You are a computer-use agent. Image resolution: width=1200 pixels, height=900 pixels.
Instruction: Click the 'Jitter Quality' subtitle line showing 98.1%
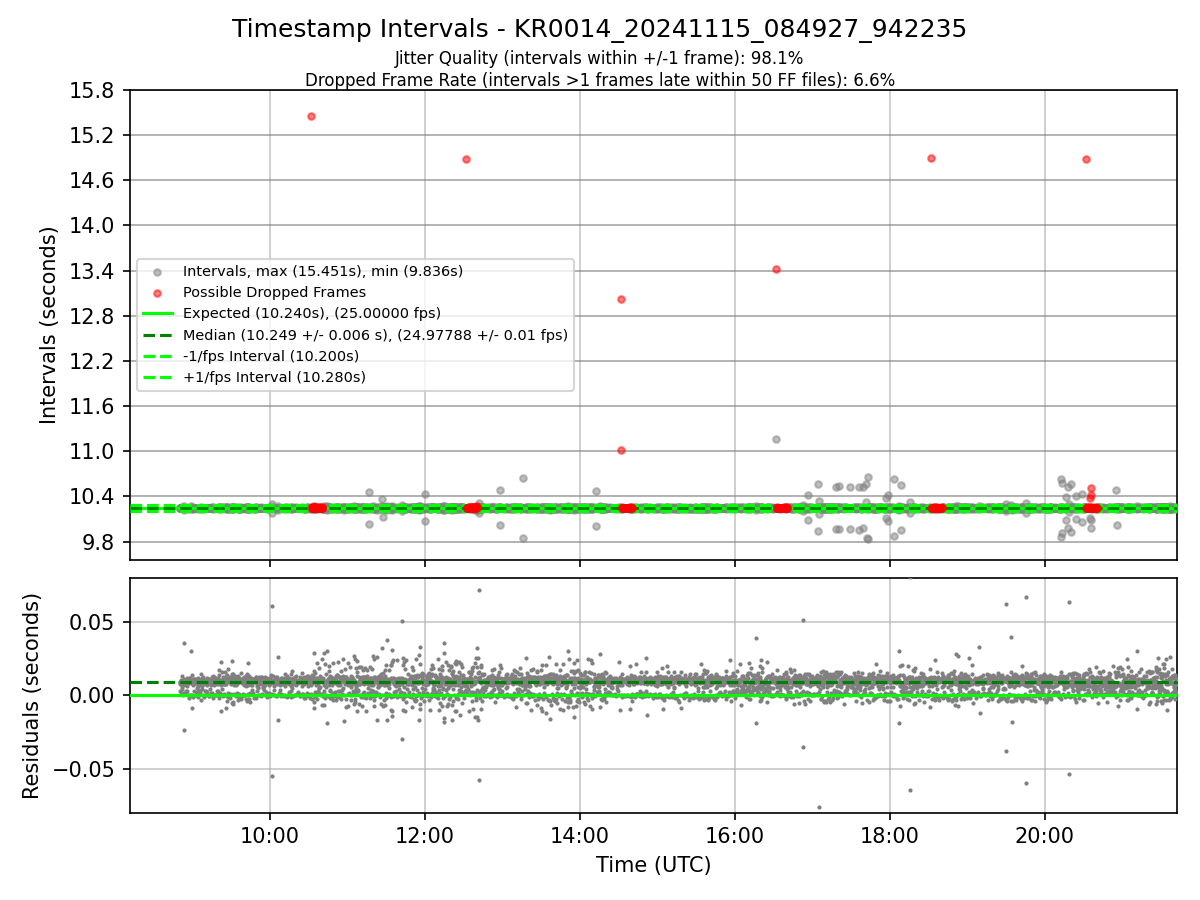(x=599, y=58)
